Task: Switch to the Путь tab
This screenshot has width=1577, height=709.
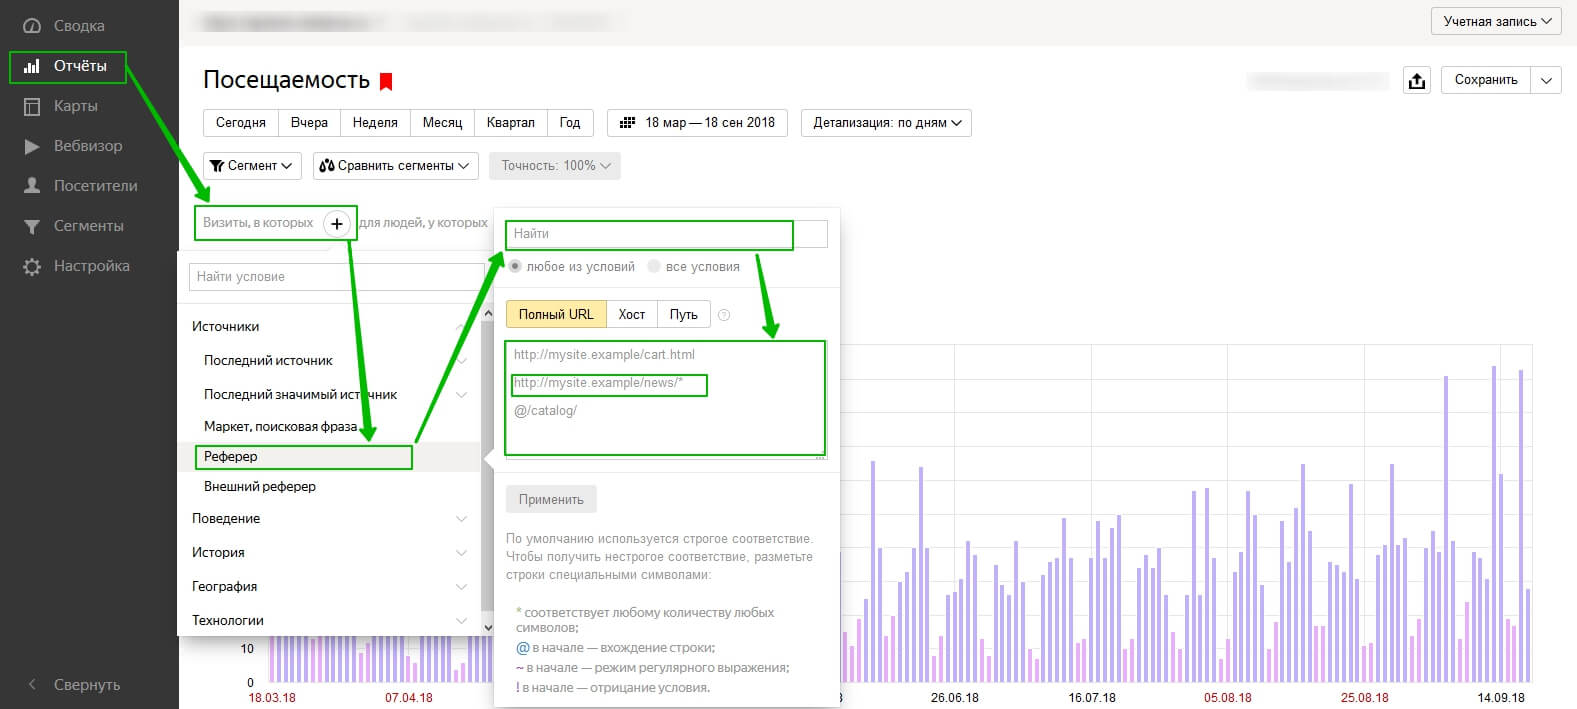Action: pos(684,315)
